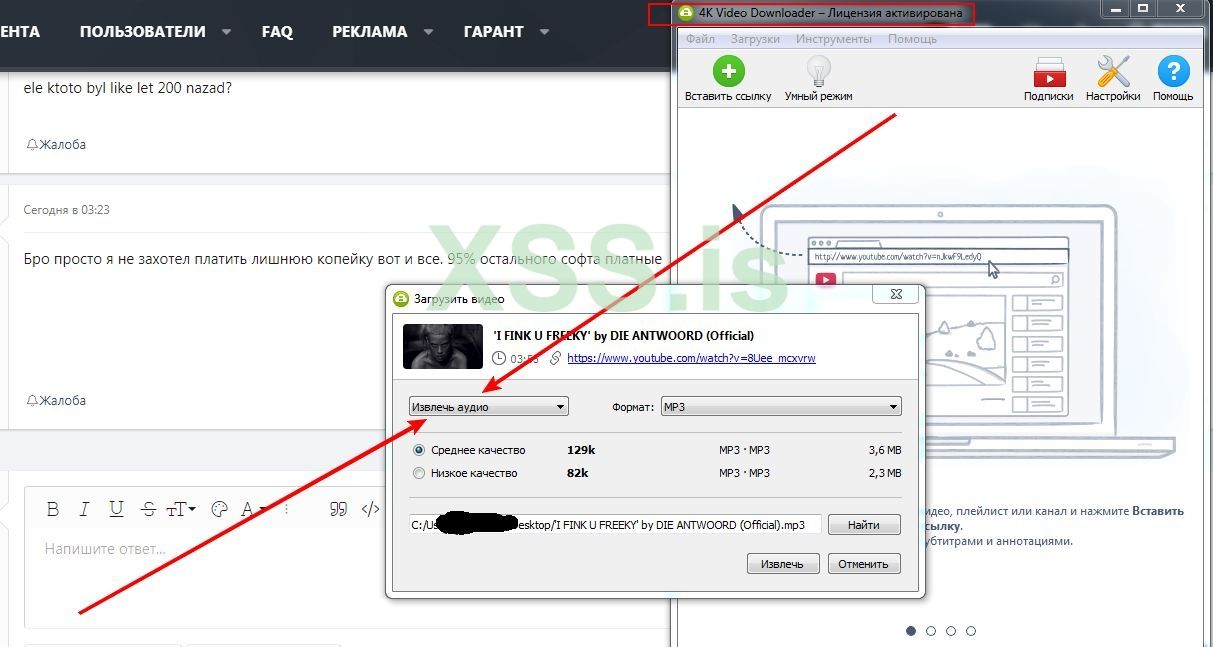The height and width of the screenshot is (647, 1213).
Task: Apply italic formatting in the reply editor
Action: [85, 509]
